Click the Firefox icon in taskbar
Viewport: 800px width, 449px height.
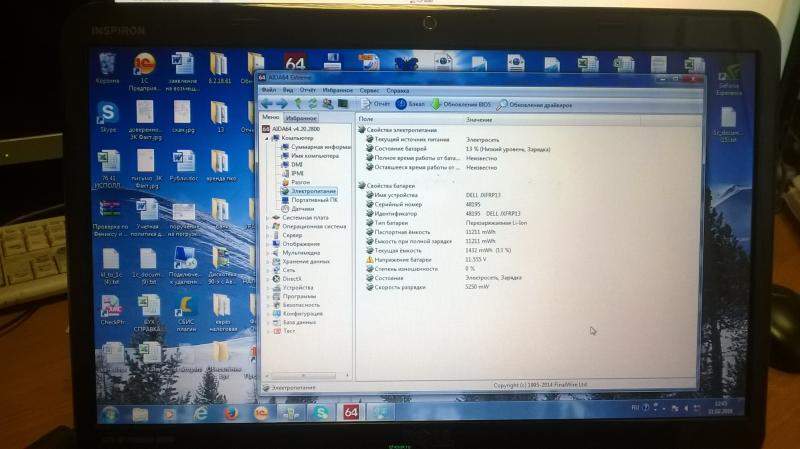pos(229,412)
